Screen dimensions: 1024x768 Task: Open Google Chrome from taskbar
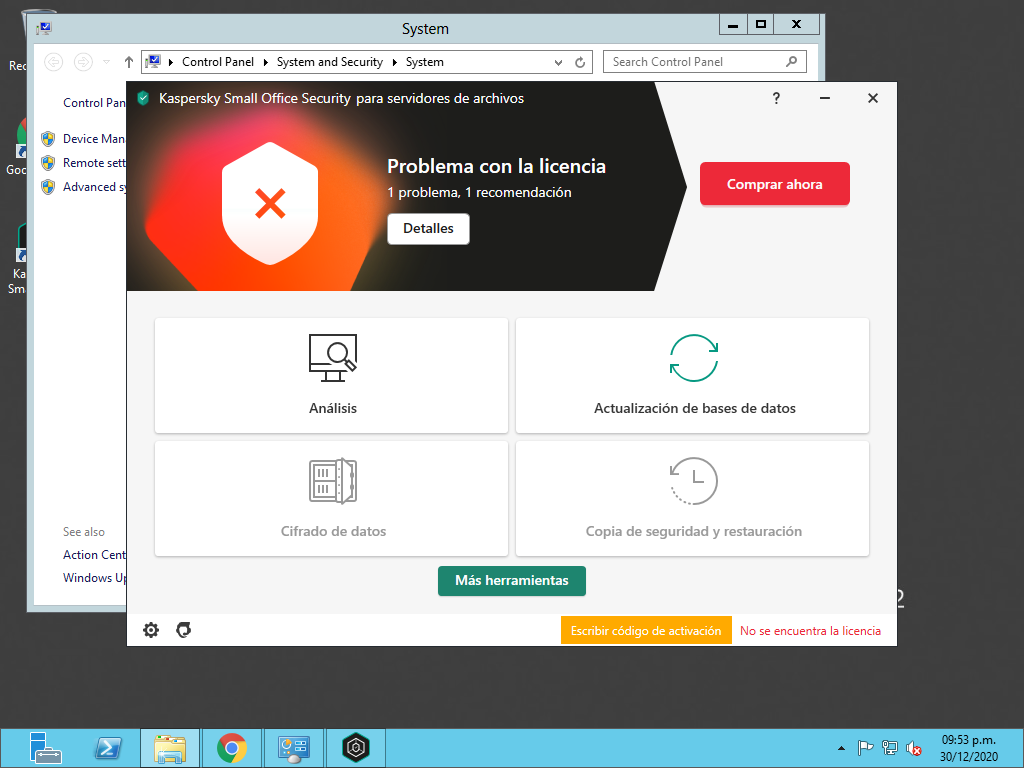pyautogui.click(x=232, y=748)
